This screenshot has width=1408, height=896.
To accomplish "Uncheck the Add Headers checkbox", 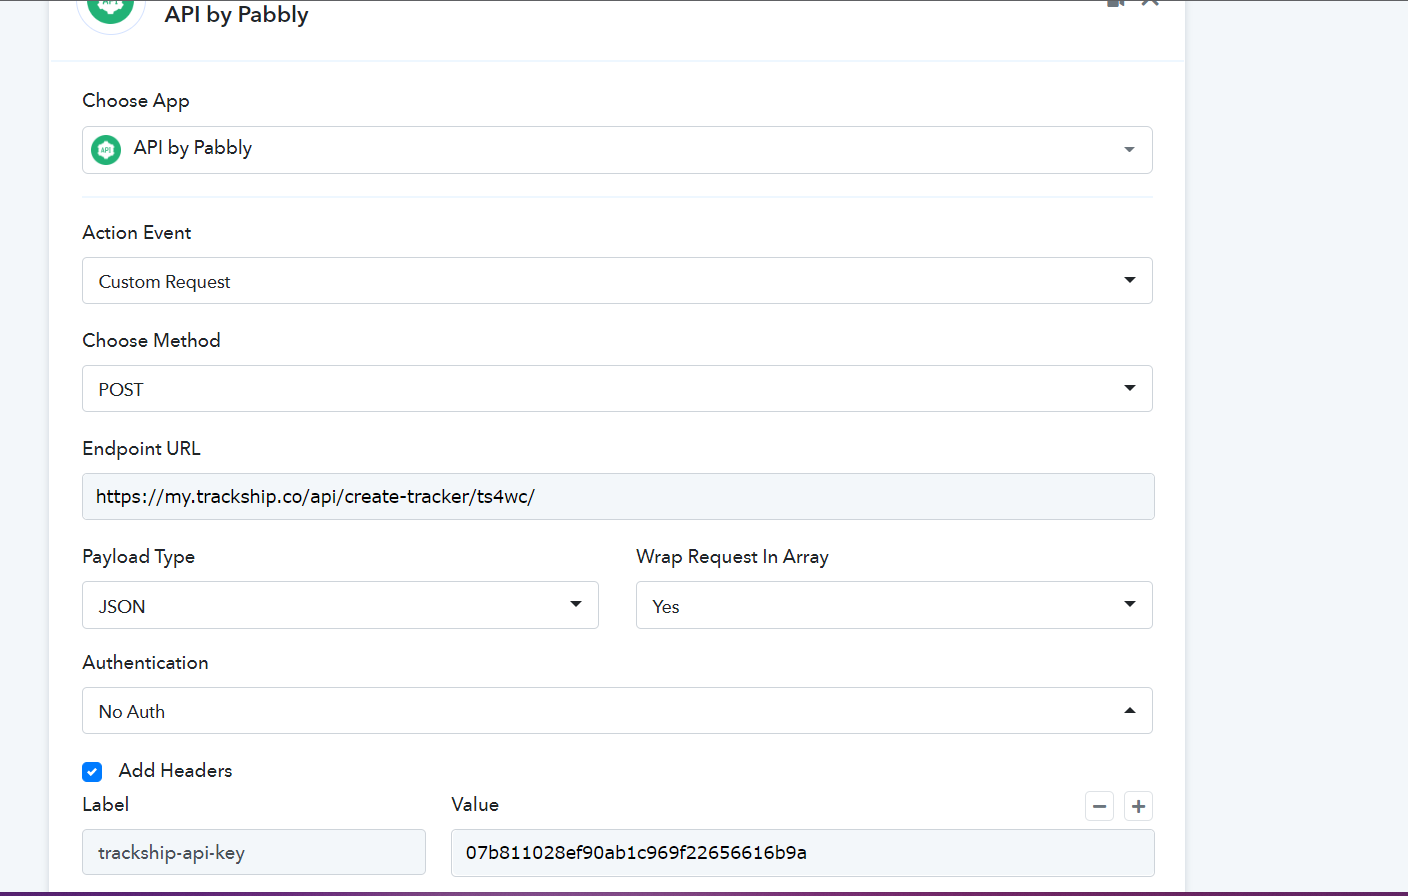I will [92, 771].
